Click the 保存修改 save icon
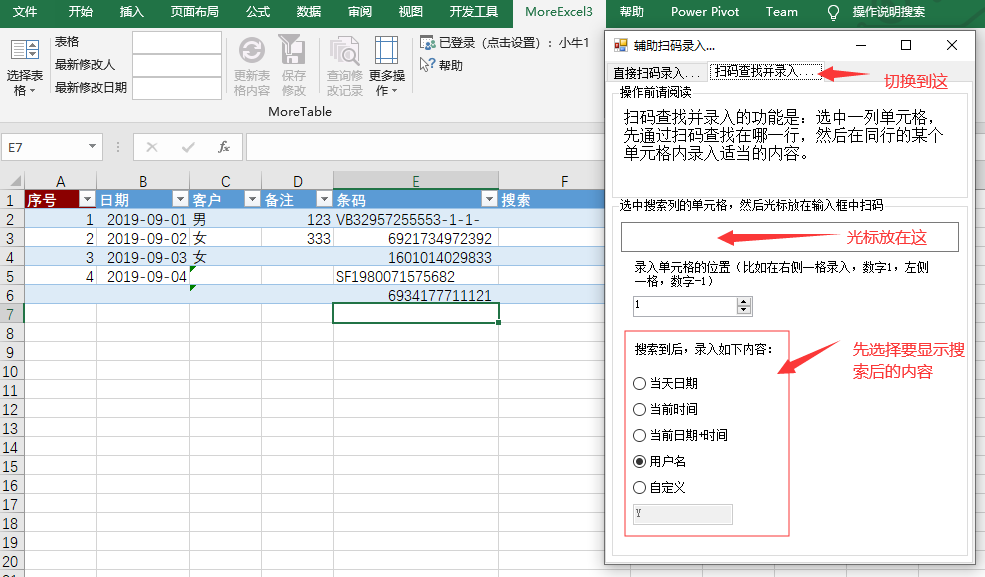Image resolution: width=985 pixels, height=577 pixels. click(x=293, y=51)
